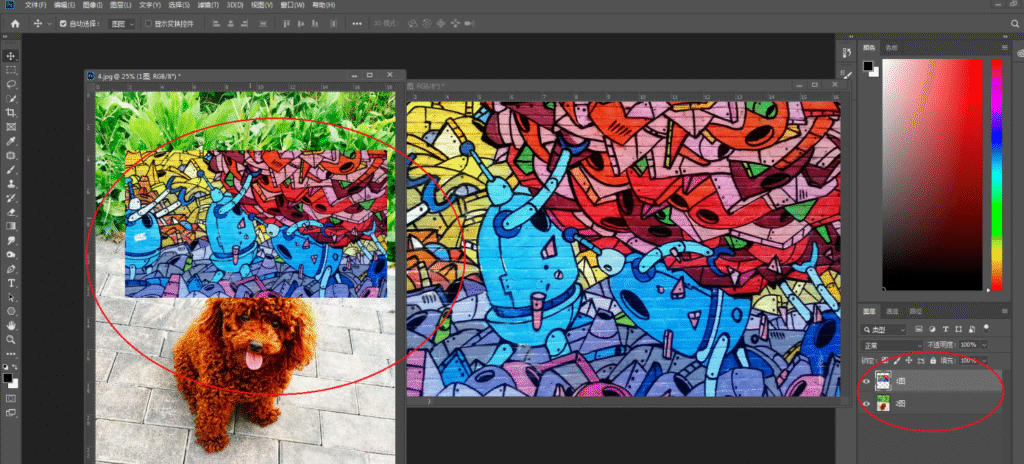This screenshot has height=464, width=1024.
Task: Hide the bottom dog layer's eye icon
Action: (866, 405)
